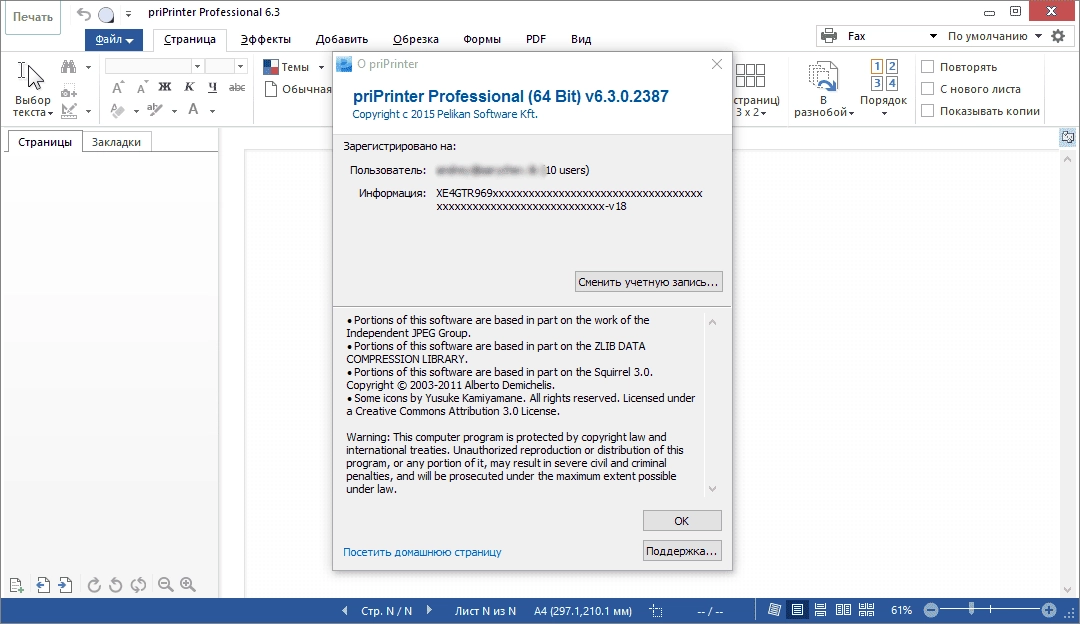Select the text selection tool (Выбор текста)
Viewport: 1080px width, 624px height.
coord(32,88)
